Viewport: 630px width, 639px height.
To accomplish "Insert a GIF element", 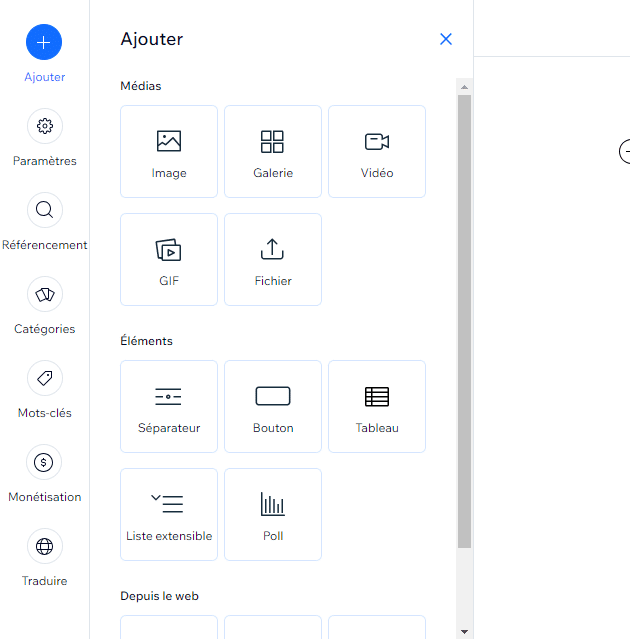I will (x=169, y=260).
